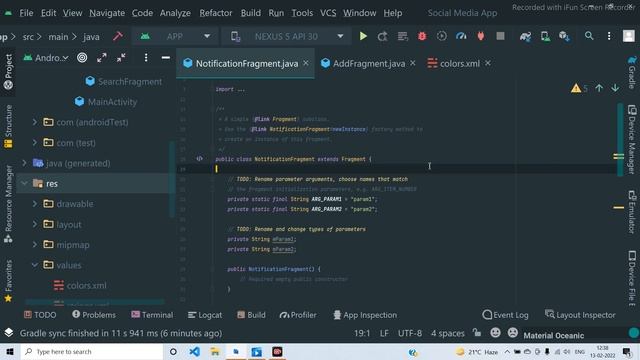
Task: Click the warnings indicator triangle
Action: coord(576,88)
